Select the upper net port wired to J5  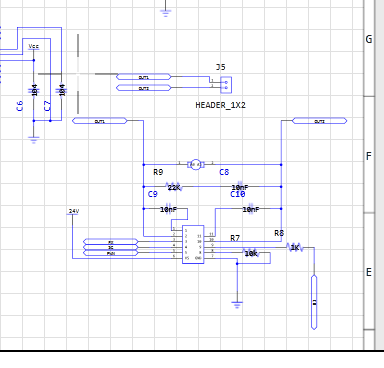(144, 77)
